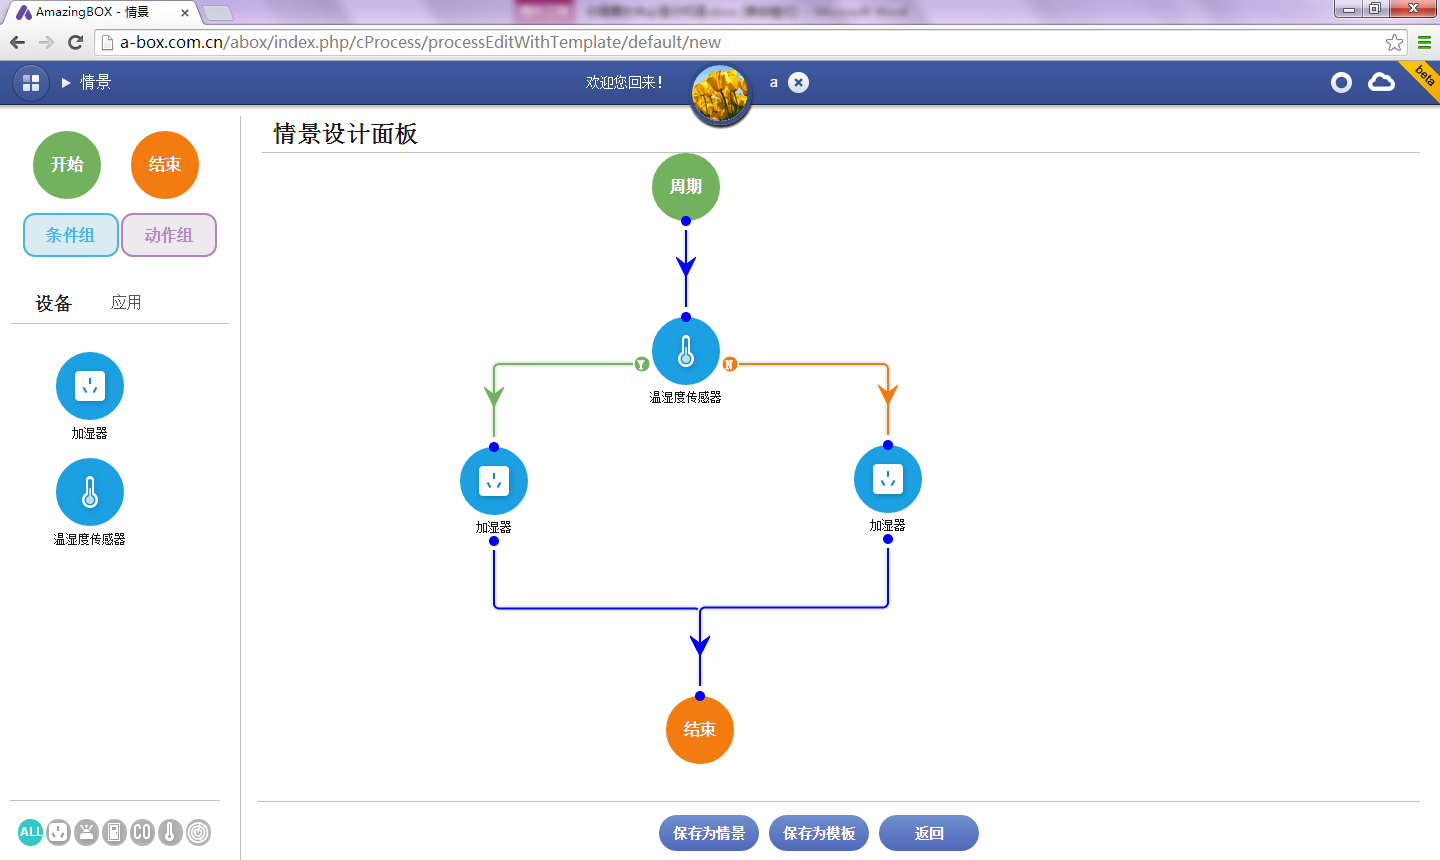The image size is (1440, 860).
Task: Click the x icon next to username
Action: [x=798, y=83]
